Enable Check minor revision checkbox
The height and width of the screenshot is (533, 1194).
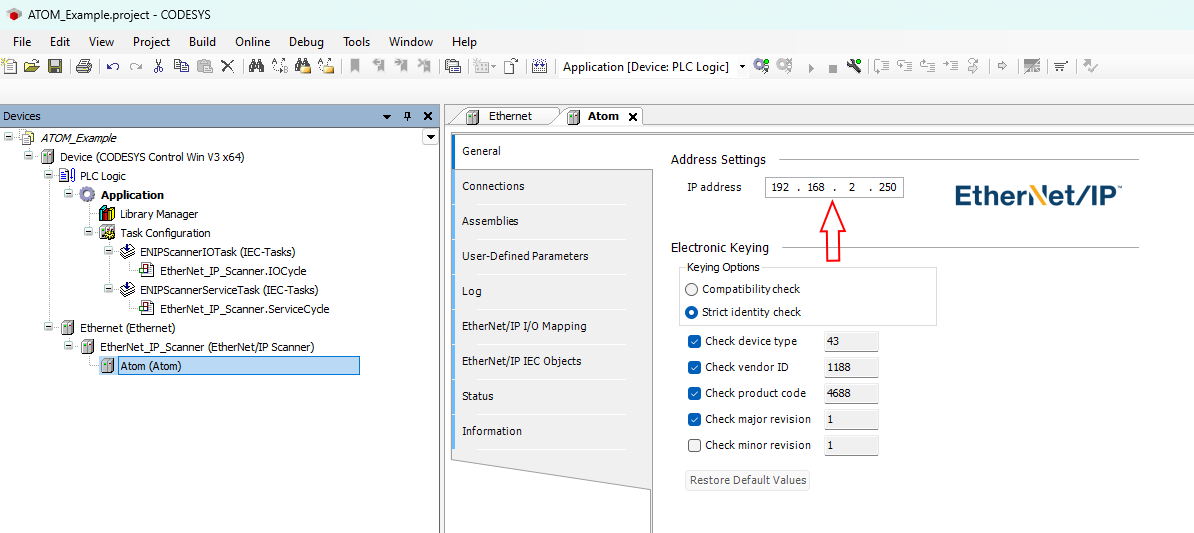[694, 445]
